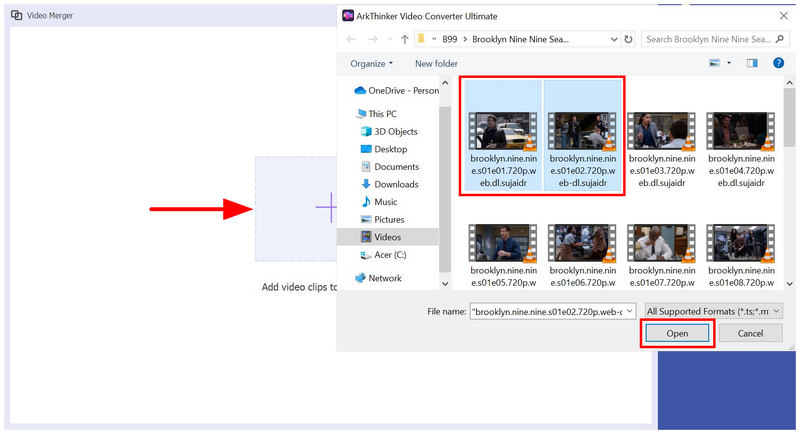Image resolution: width=800 pixels, height=434 pixels.
Task: Close the file dialog
Action: [784, 16]
